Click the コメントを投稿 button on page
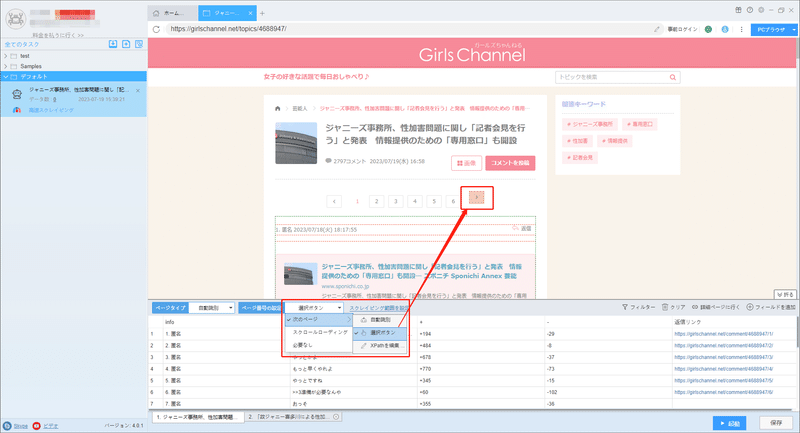Image resolution: width=800 pixels, height=433 pixels. (x=510, y=163)
